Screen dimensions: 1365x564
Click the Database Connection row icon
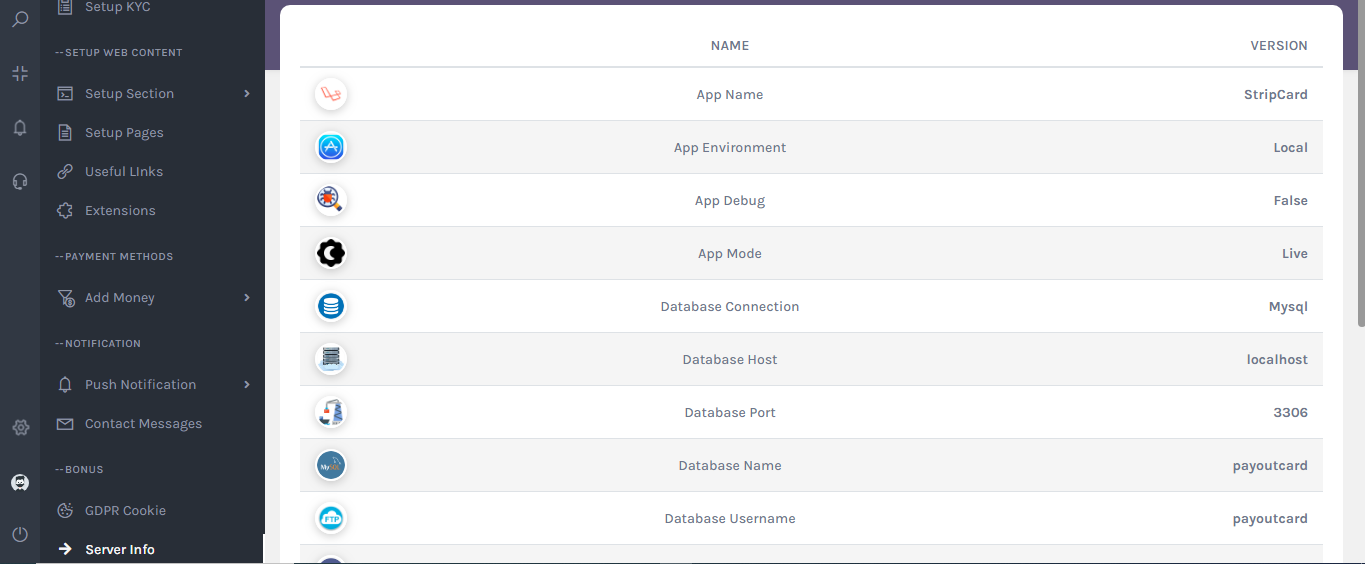pyautogui.click(x=330, y=306)
